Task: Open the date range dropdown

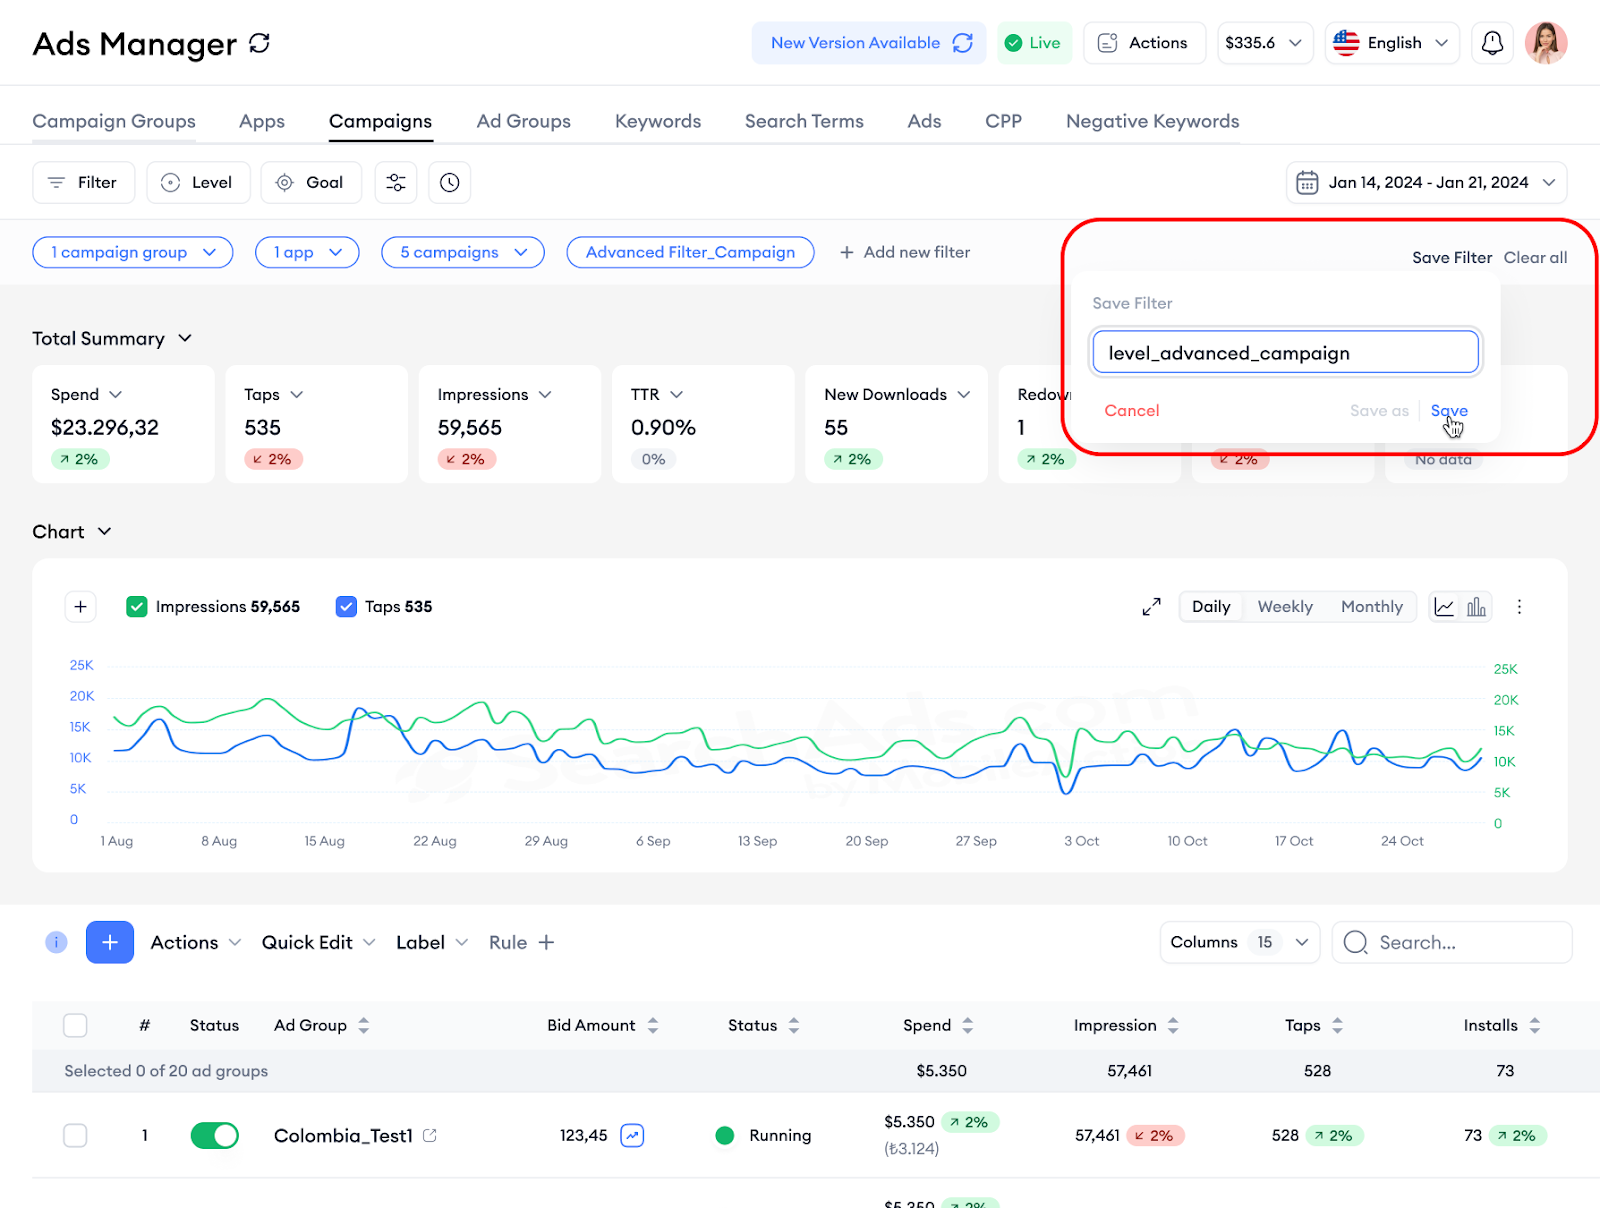Action: point(1426,182)
